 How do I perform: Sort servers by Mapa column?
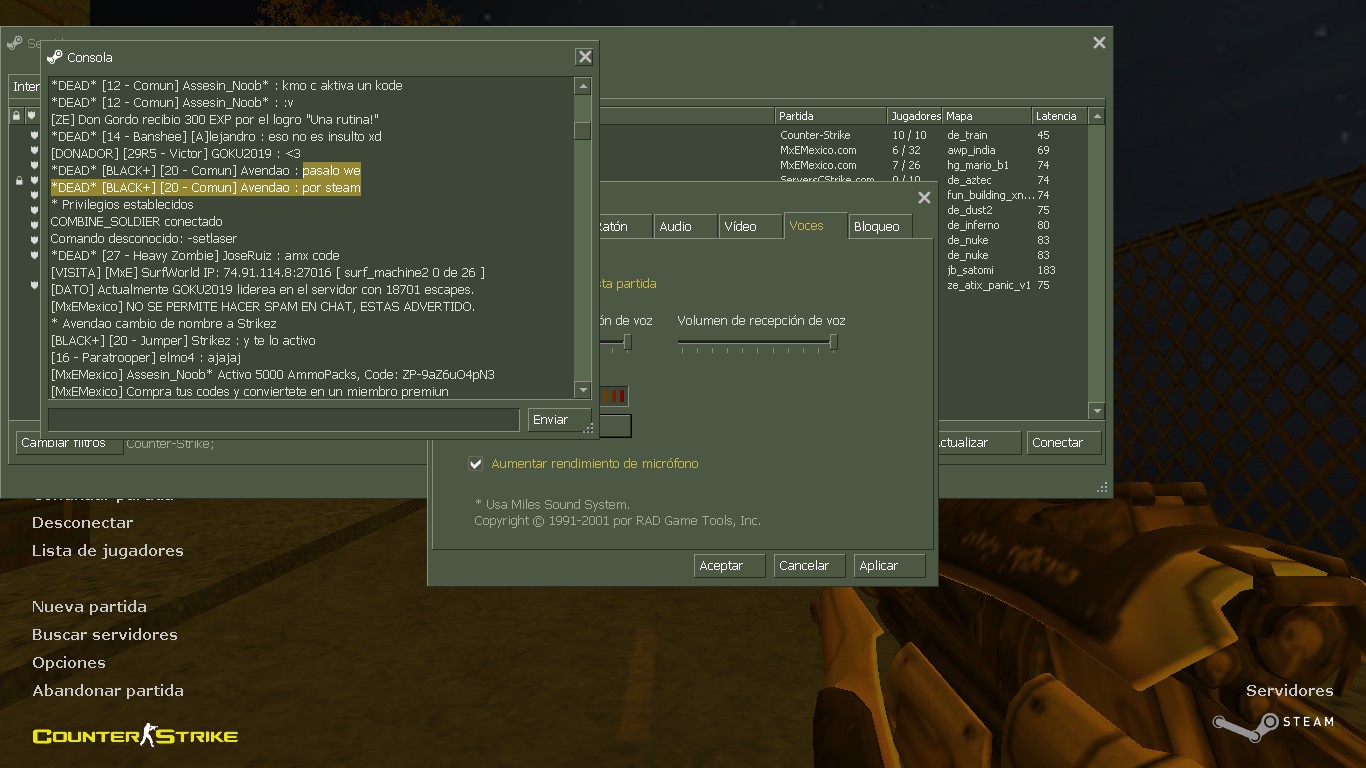986,116
